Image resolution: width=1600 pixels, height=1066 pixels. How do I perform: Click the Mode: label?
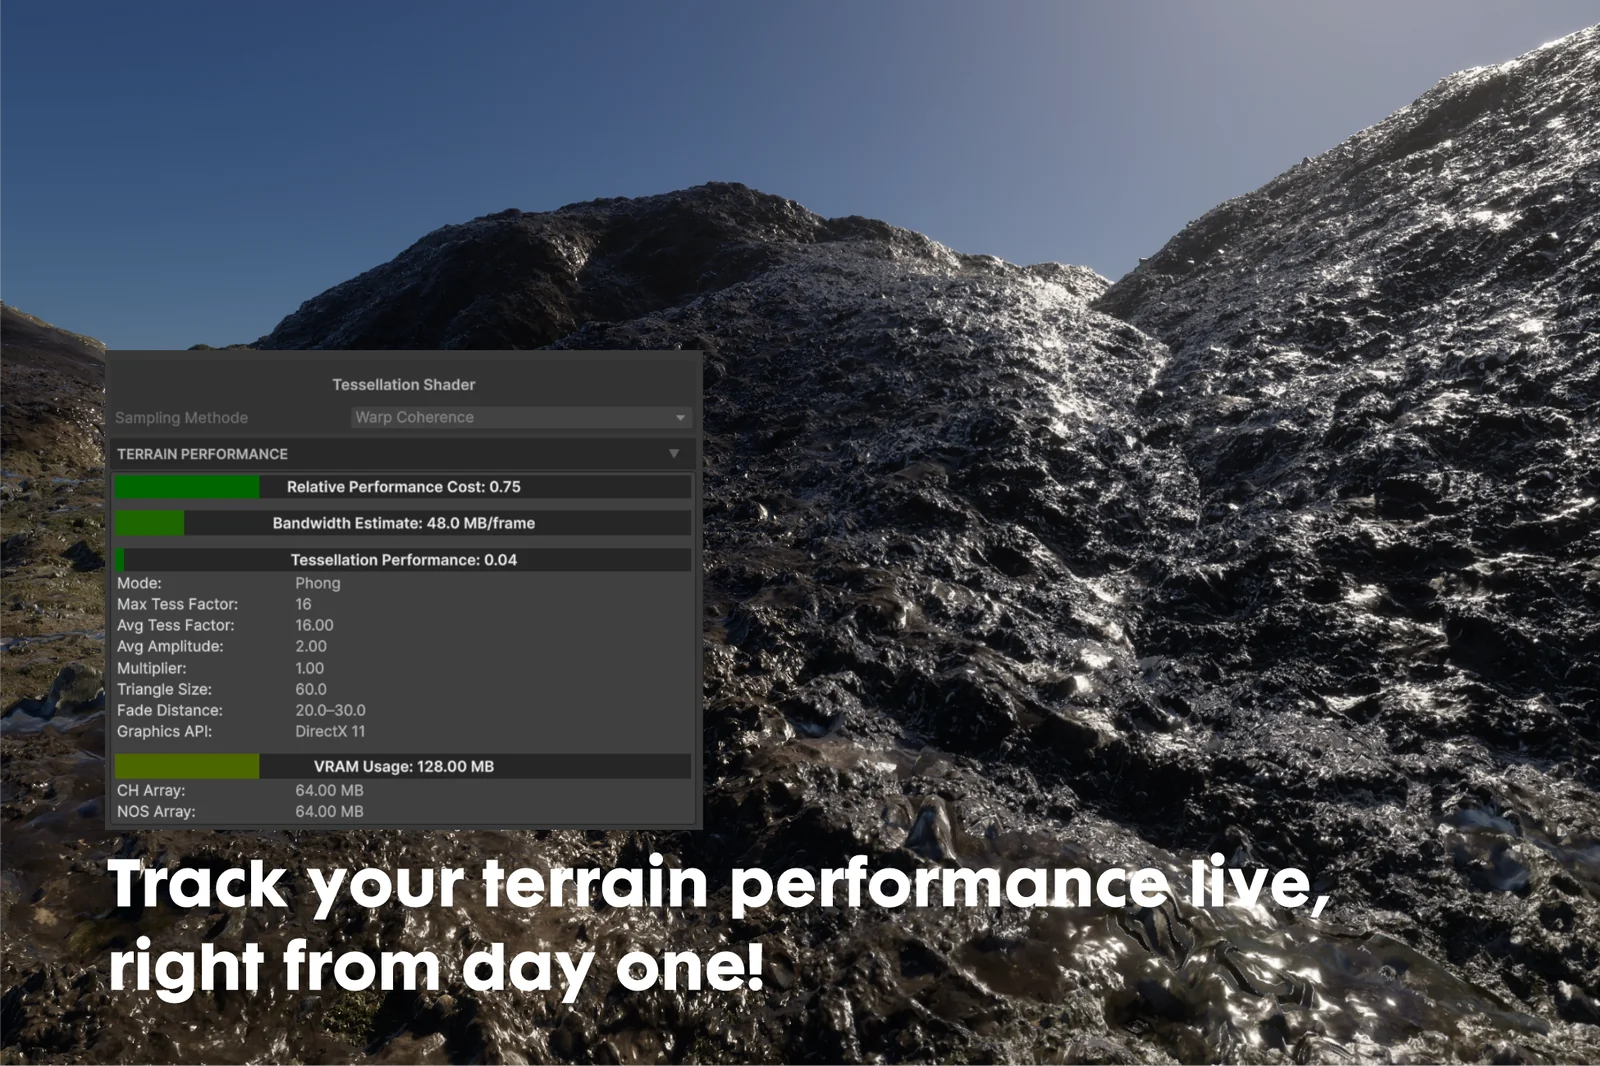pos(139,583)
